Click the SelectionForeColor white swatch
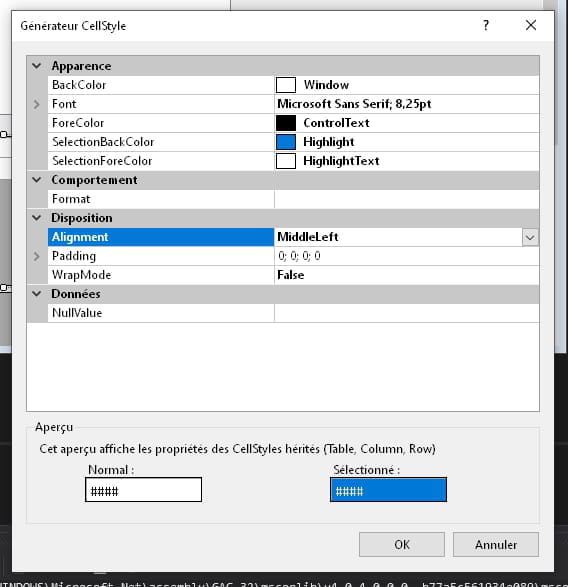 (286, 161)
